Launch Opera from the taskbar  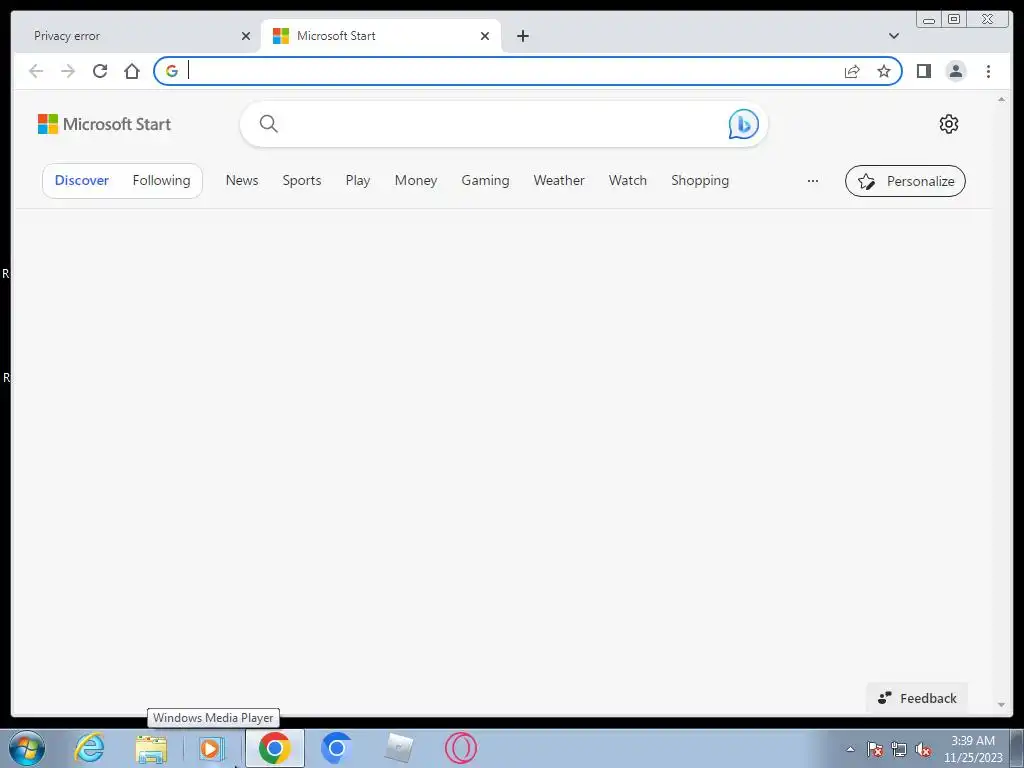[x=460, y=748]
